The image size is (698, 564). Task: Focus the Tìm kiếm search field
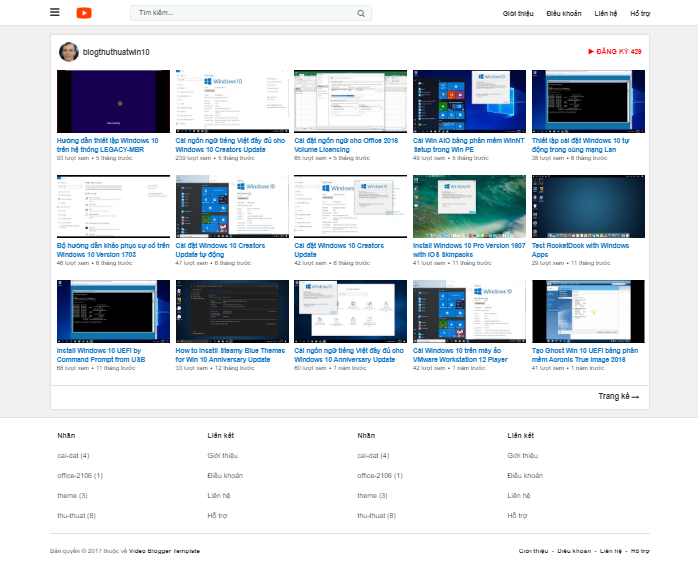(251, 13)
